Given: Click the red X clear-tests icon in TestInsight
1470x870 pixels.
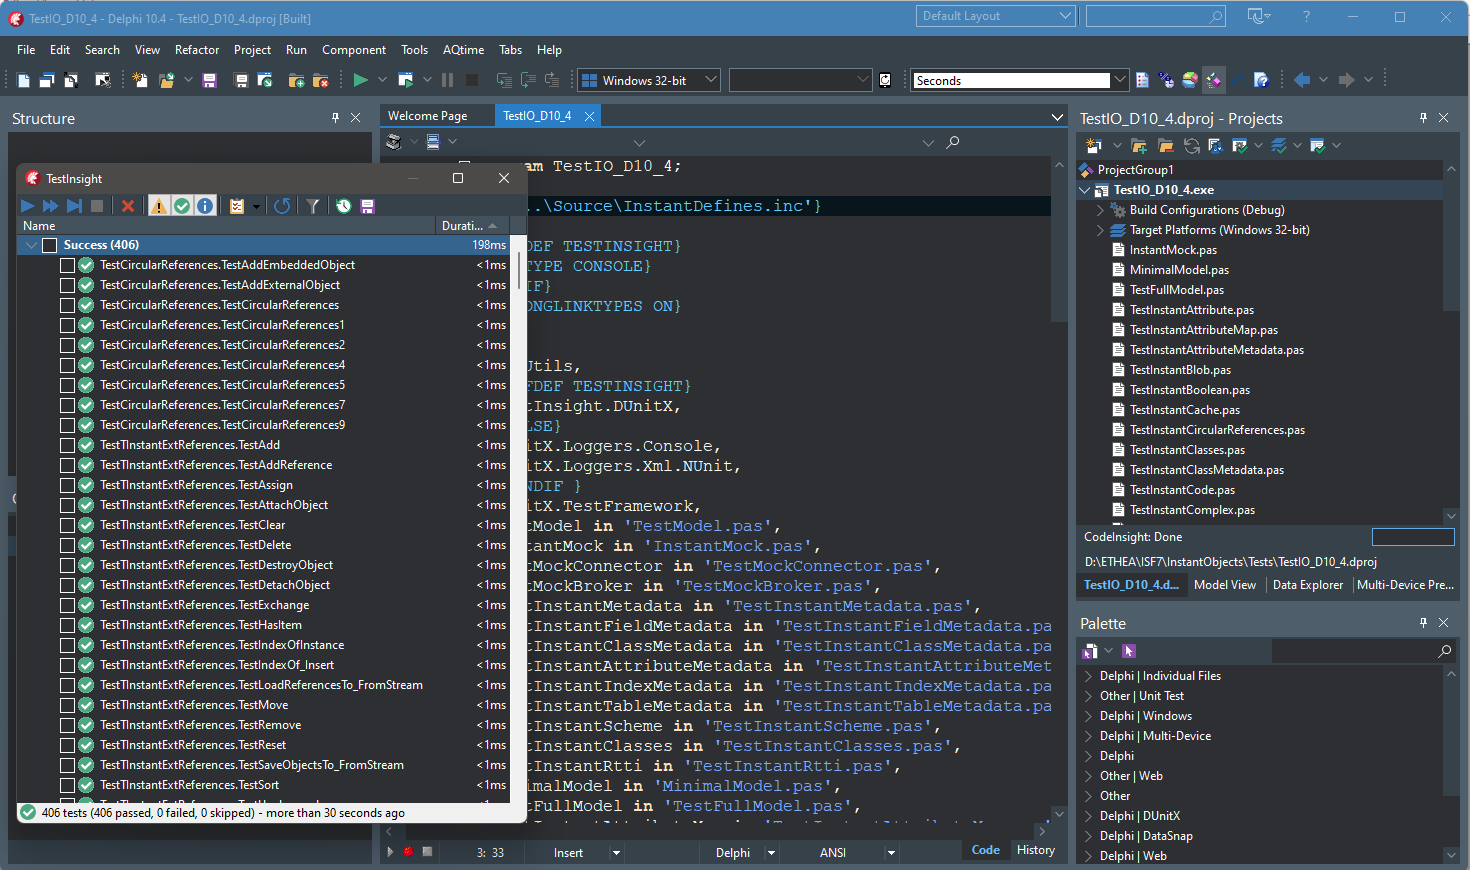Looking at the screenshot, I should click(x=128, y=206).
